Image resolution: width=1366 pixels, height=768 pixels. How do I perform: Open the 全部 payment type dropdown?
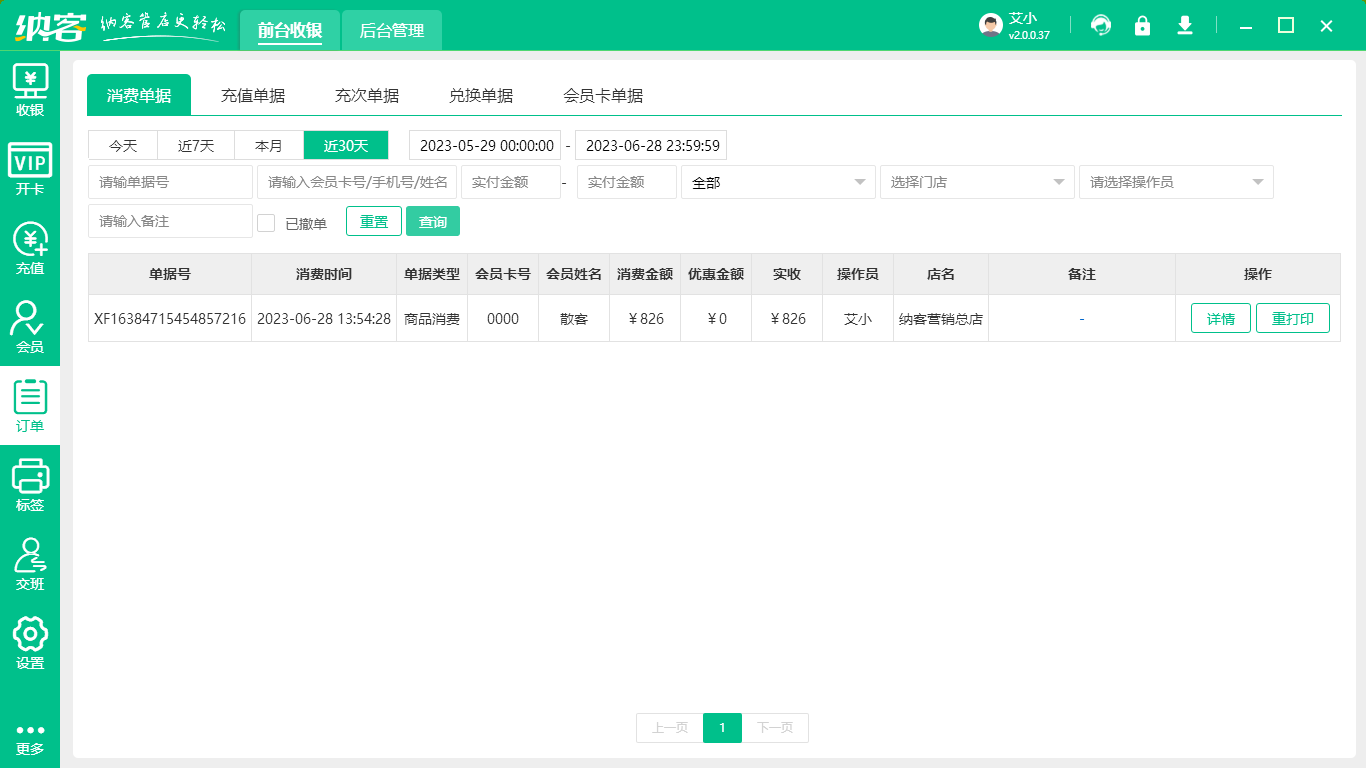coord(778,182)
